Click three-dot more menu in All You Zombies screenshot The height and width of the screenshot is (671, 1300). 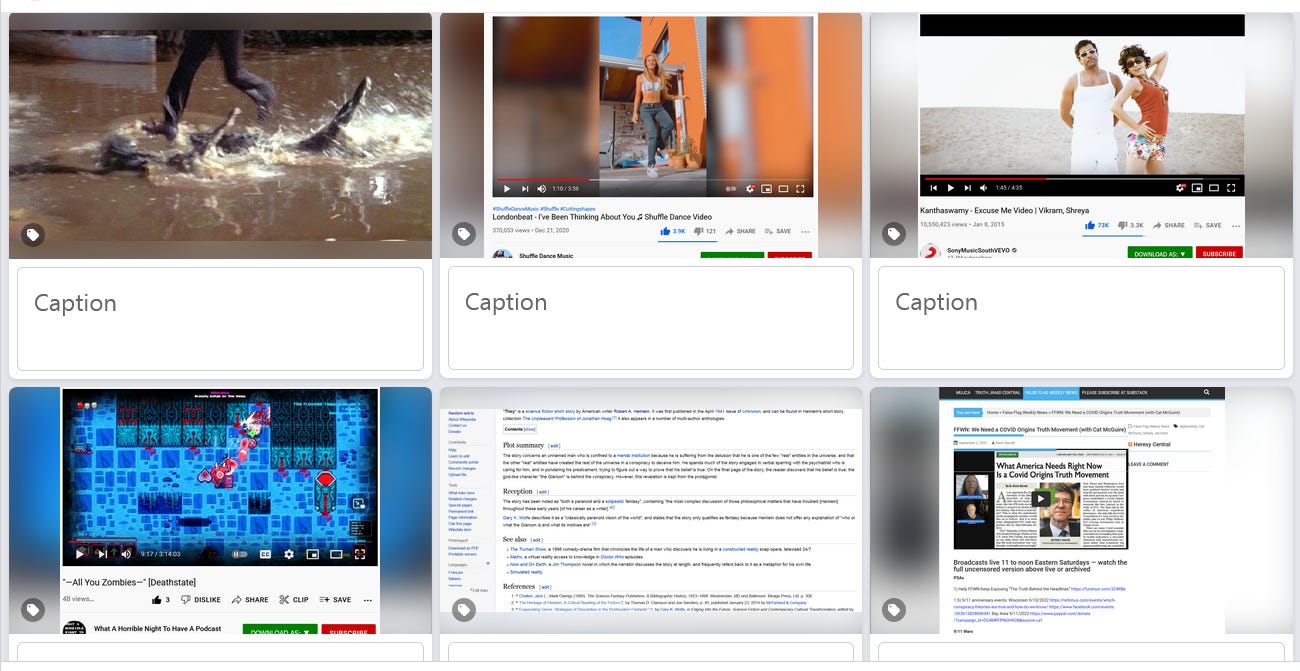368,600
